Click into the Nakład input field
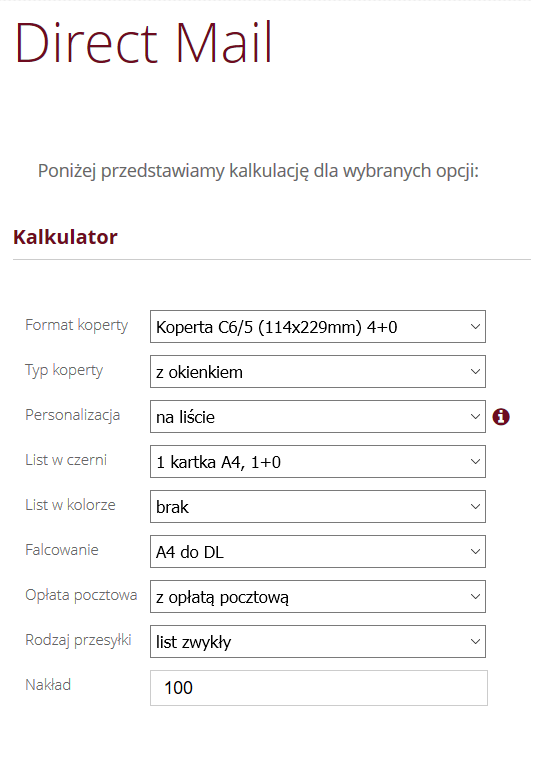 click(x=319, y=688)
